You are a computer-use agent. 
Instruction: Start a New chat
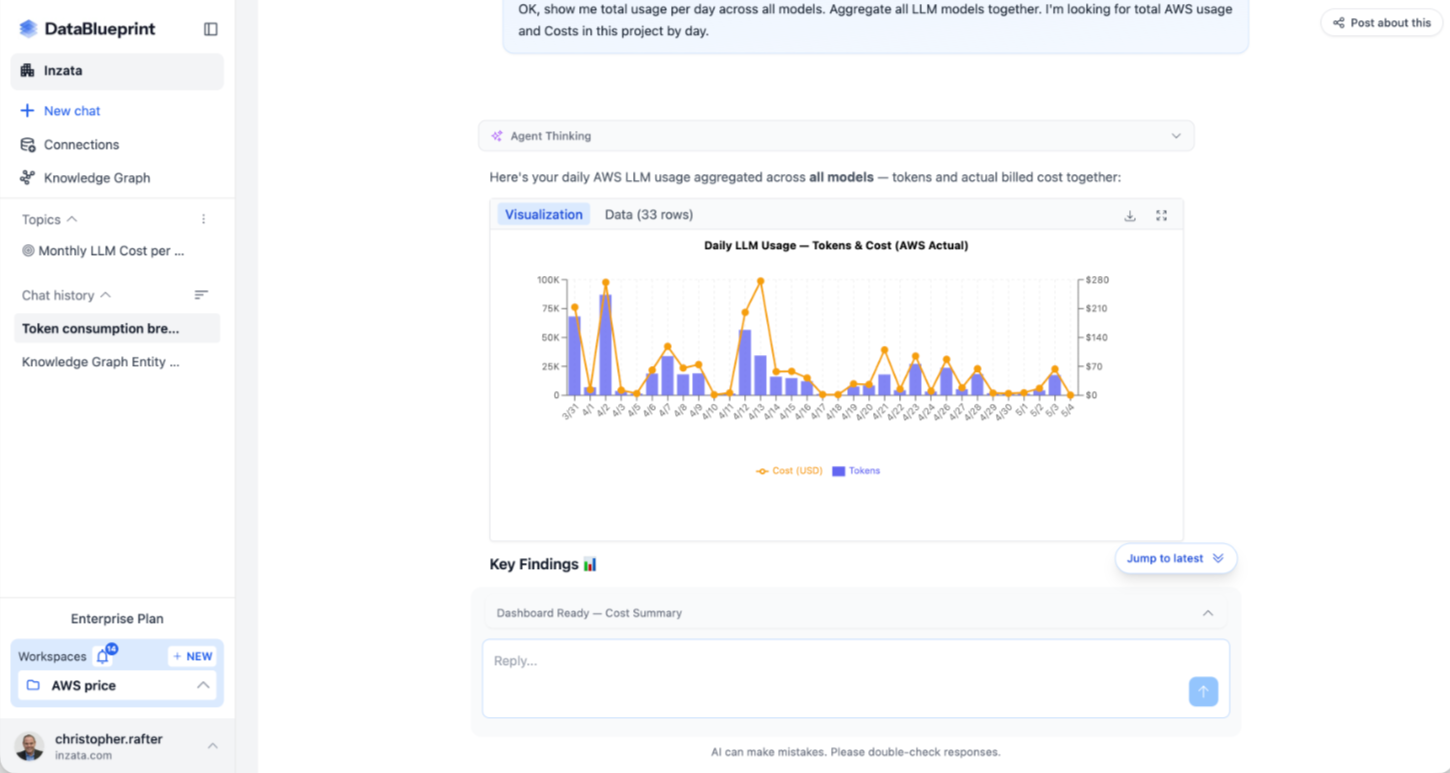72,111
